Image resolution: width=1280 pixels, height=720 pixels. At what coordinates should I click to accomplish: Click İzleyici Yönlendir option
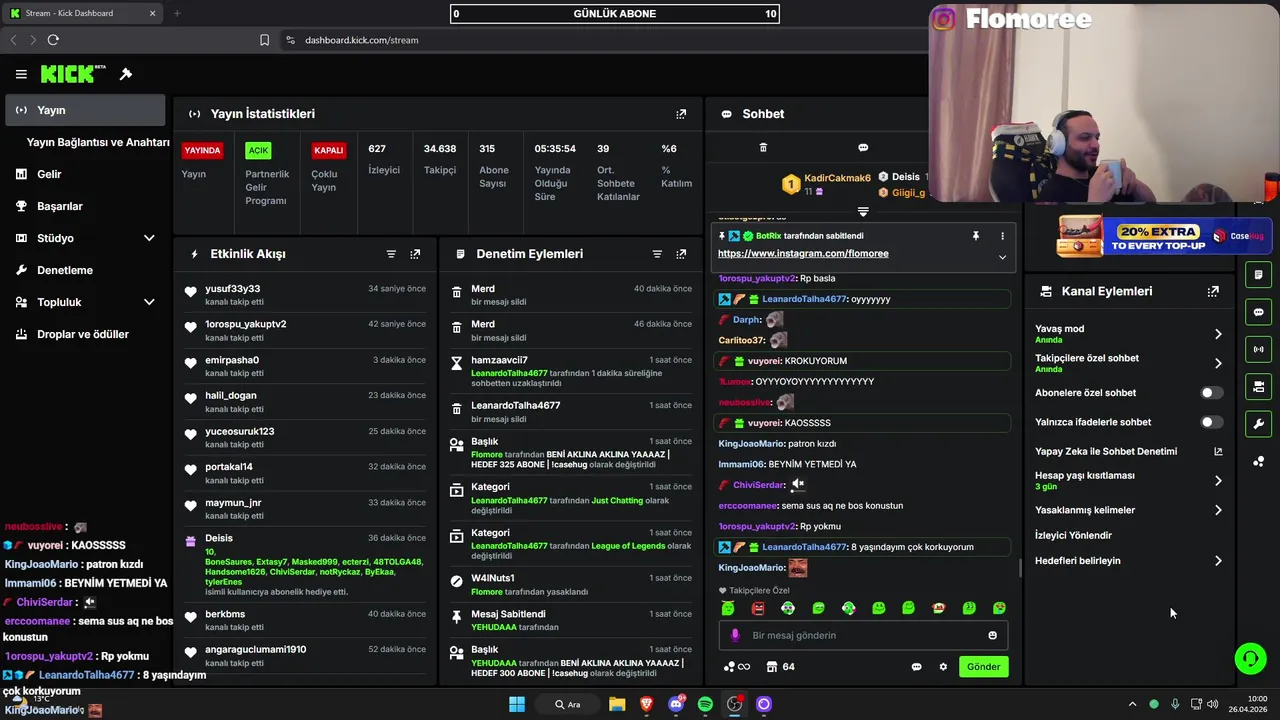pyautogui.click(x=1073, y=536)
